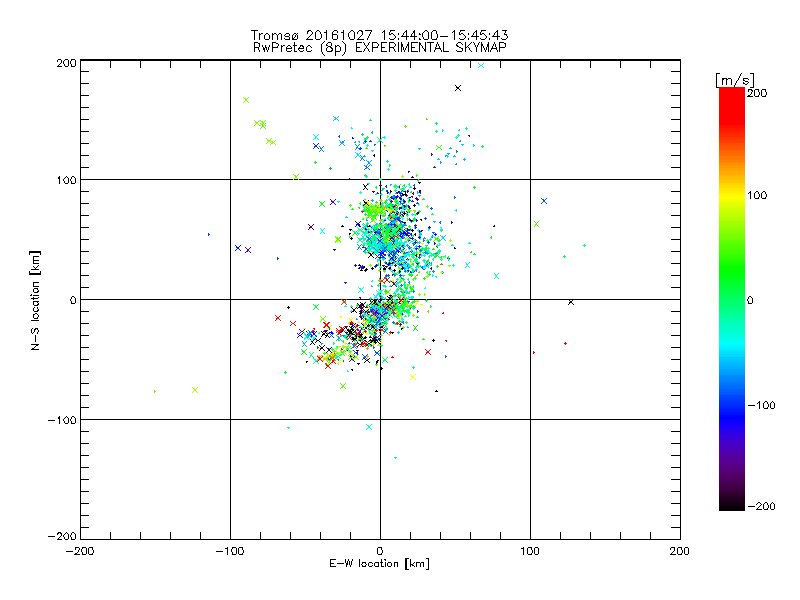Click the 'E-W location [km]' axis label

point(380,564)
